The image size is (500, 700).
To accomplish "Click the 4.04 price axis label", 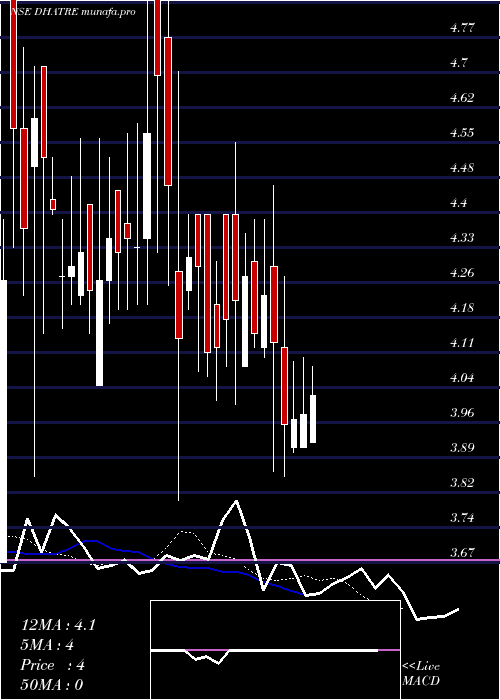I will tap(462, 378).
